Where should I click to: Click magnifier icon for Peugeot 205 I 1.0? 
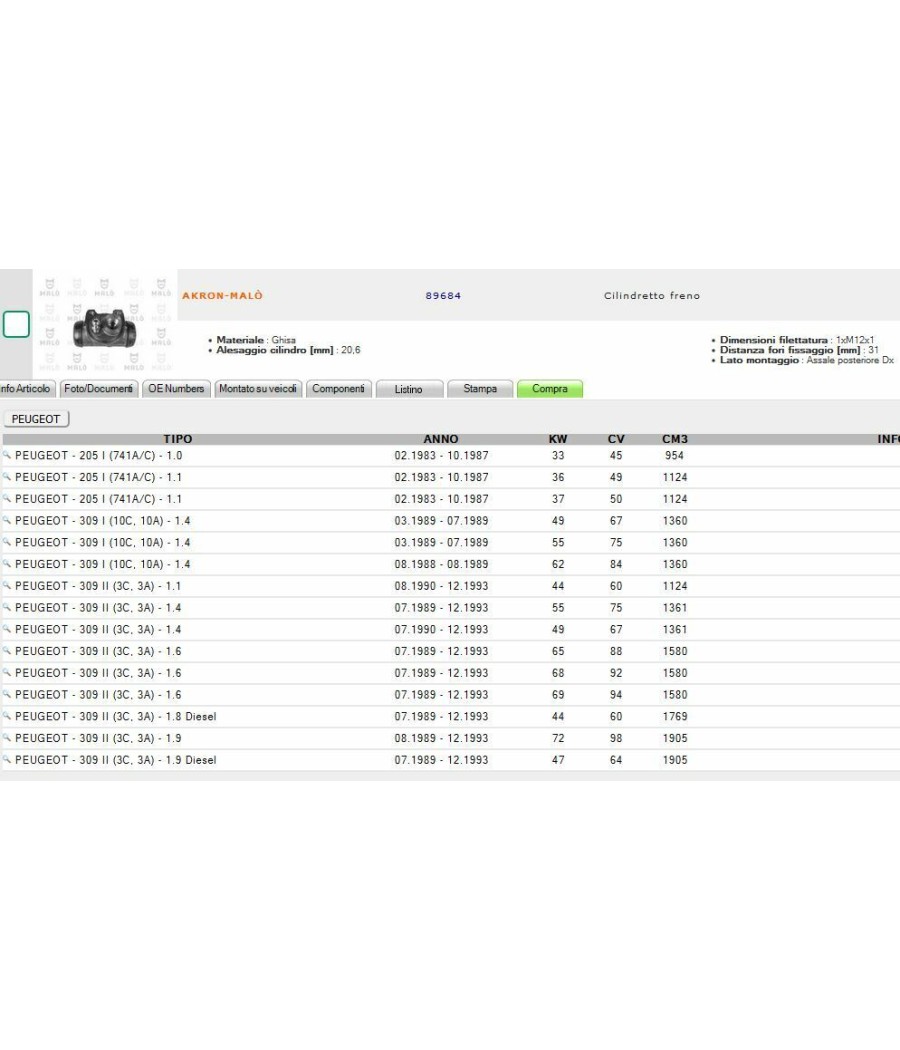7,455
